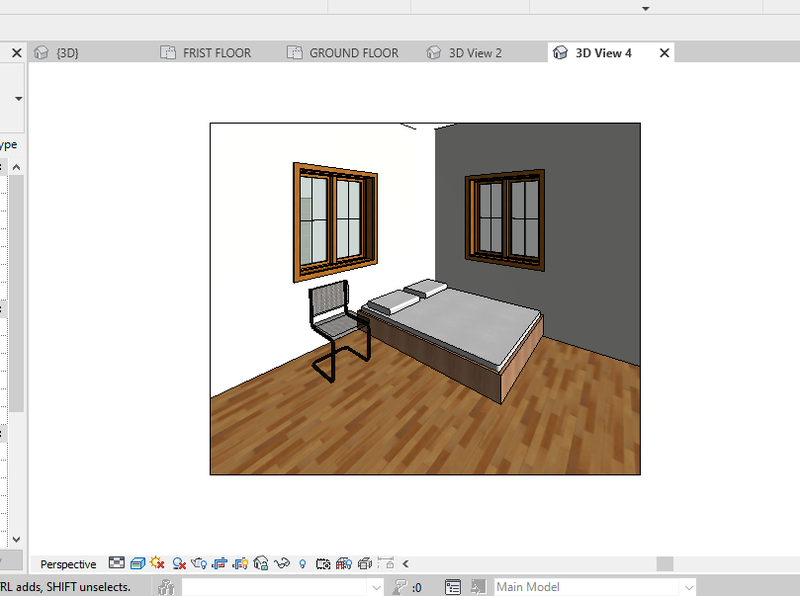
Task: Click the horizontal scrollbar thumb below the view
Action: pos(665,564)
